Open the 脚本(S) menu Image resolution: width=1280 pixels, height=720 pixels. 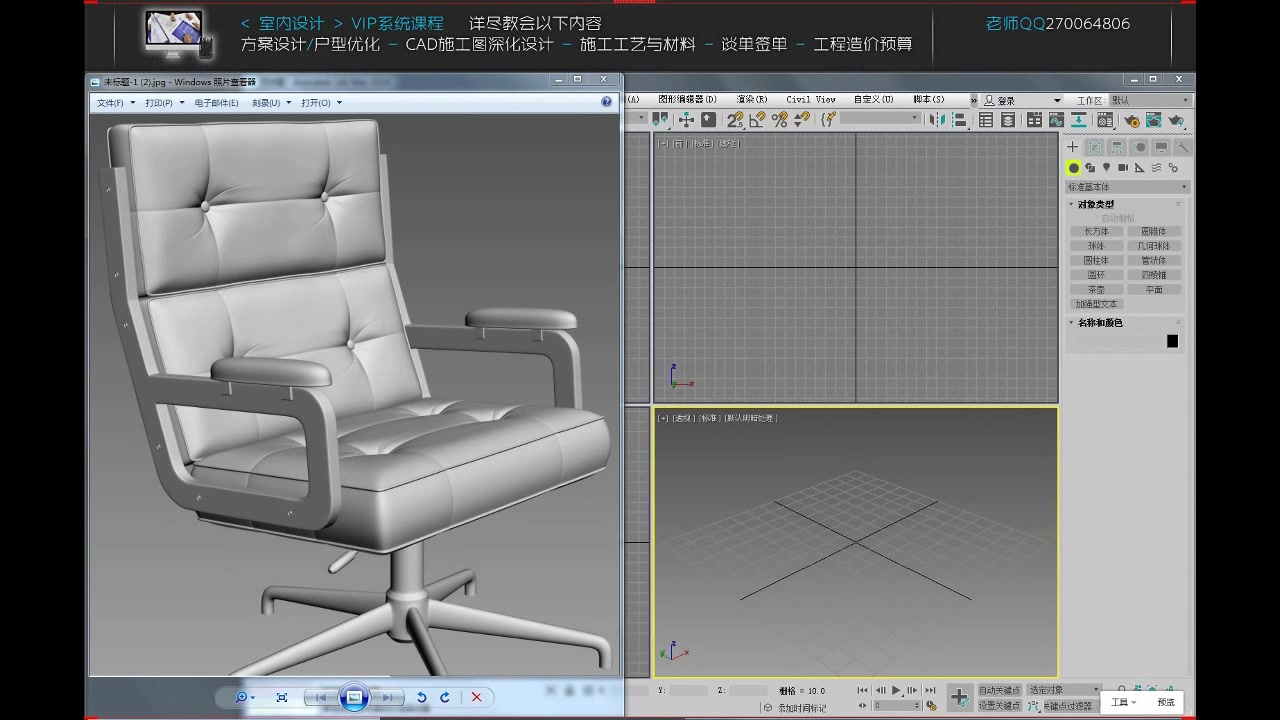(x=929, y=100)
